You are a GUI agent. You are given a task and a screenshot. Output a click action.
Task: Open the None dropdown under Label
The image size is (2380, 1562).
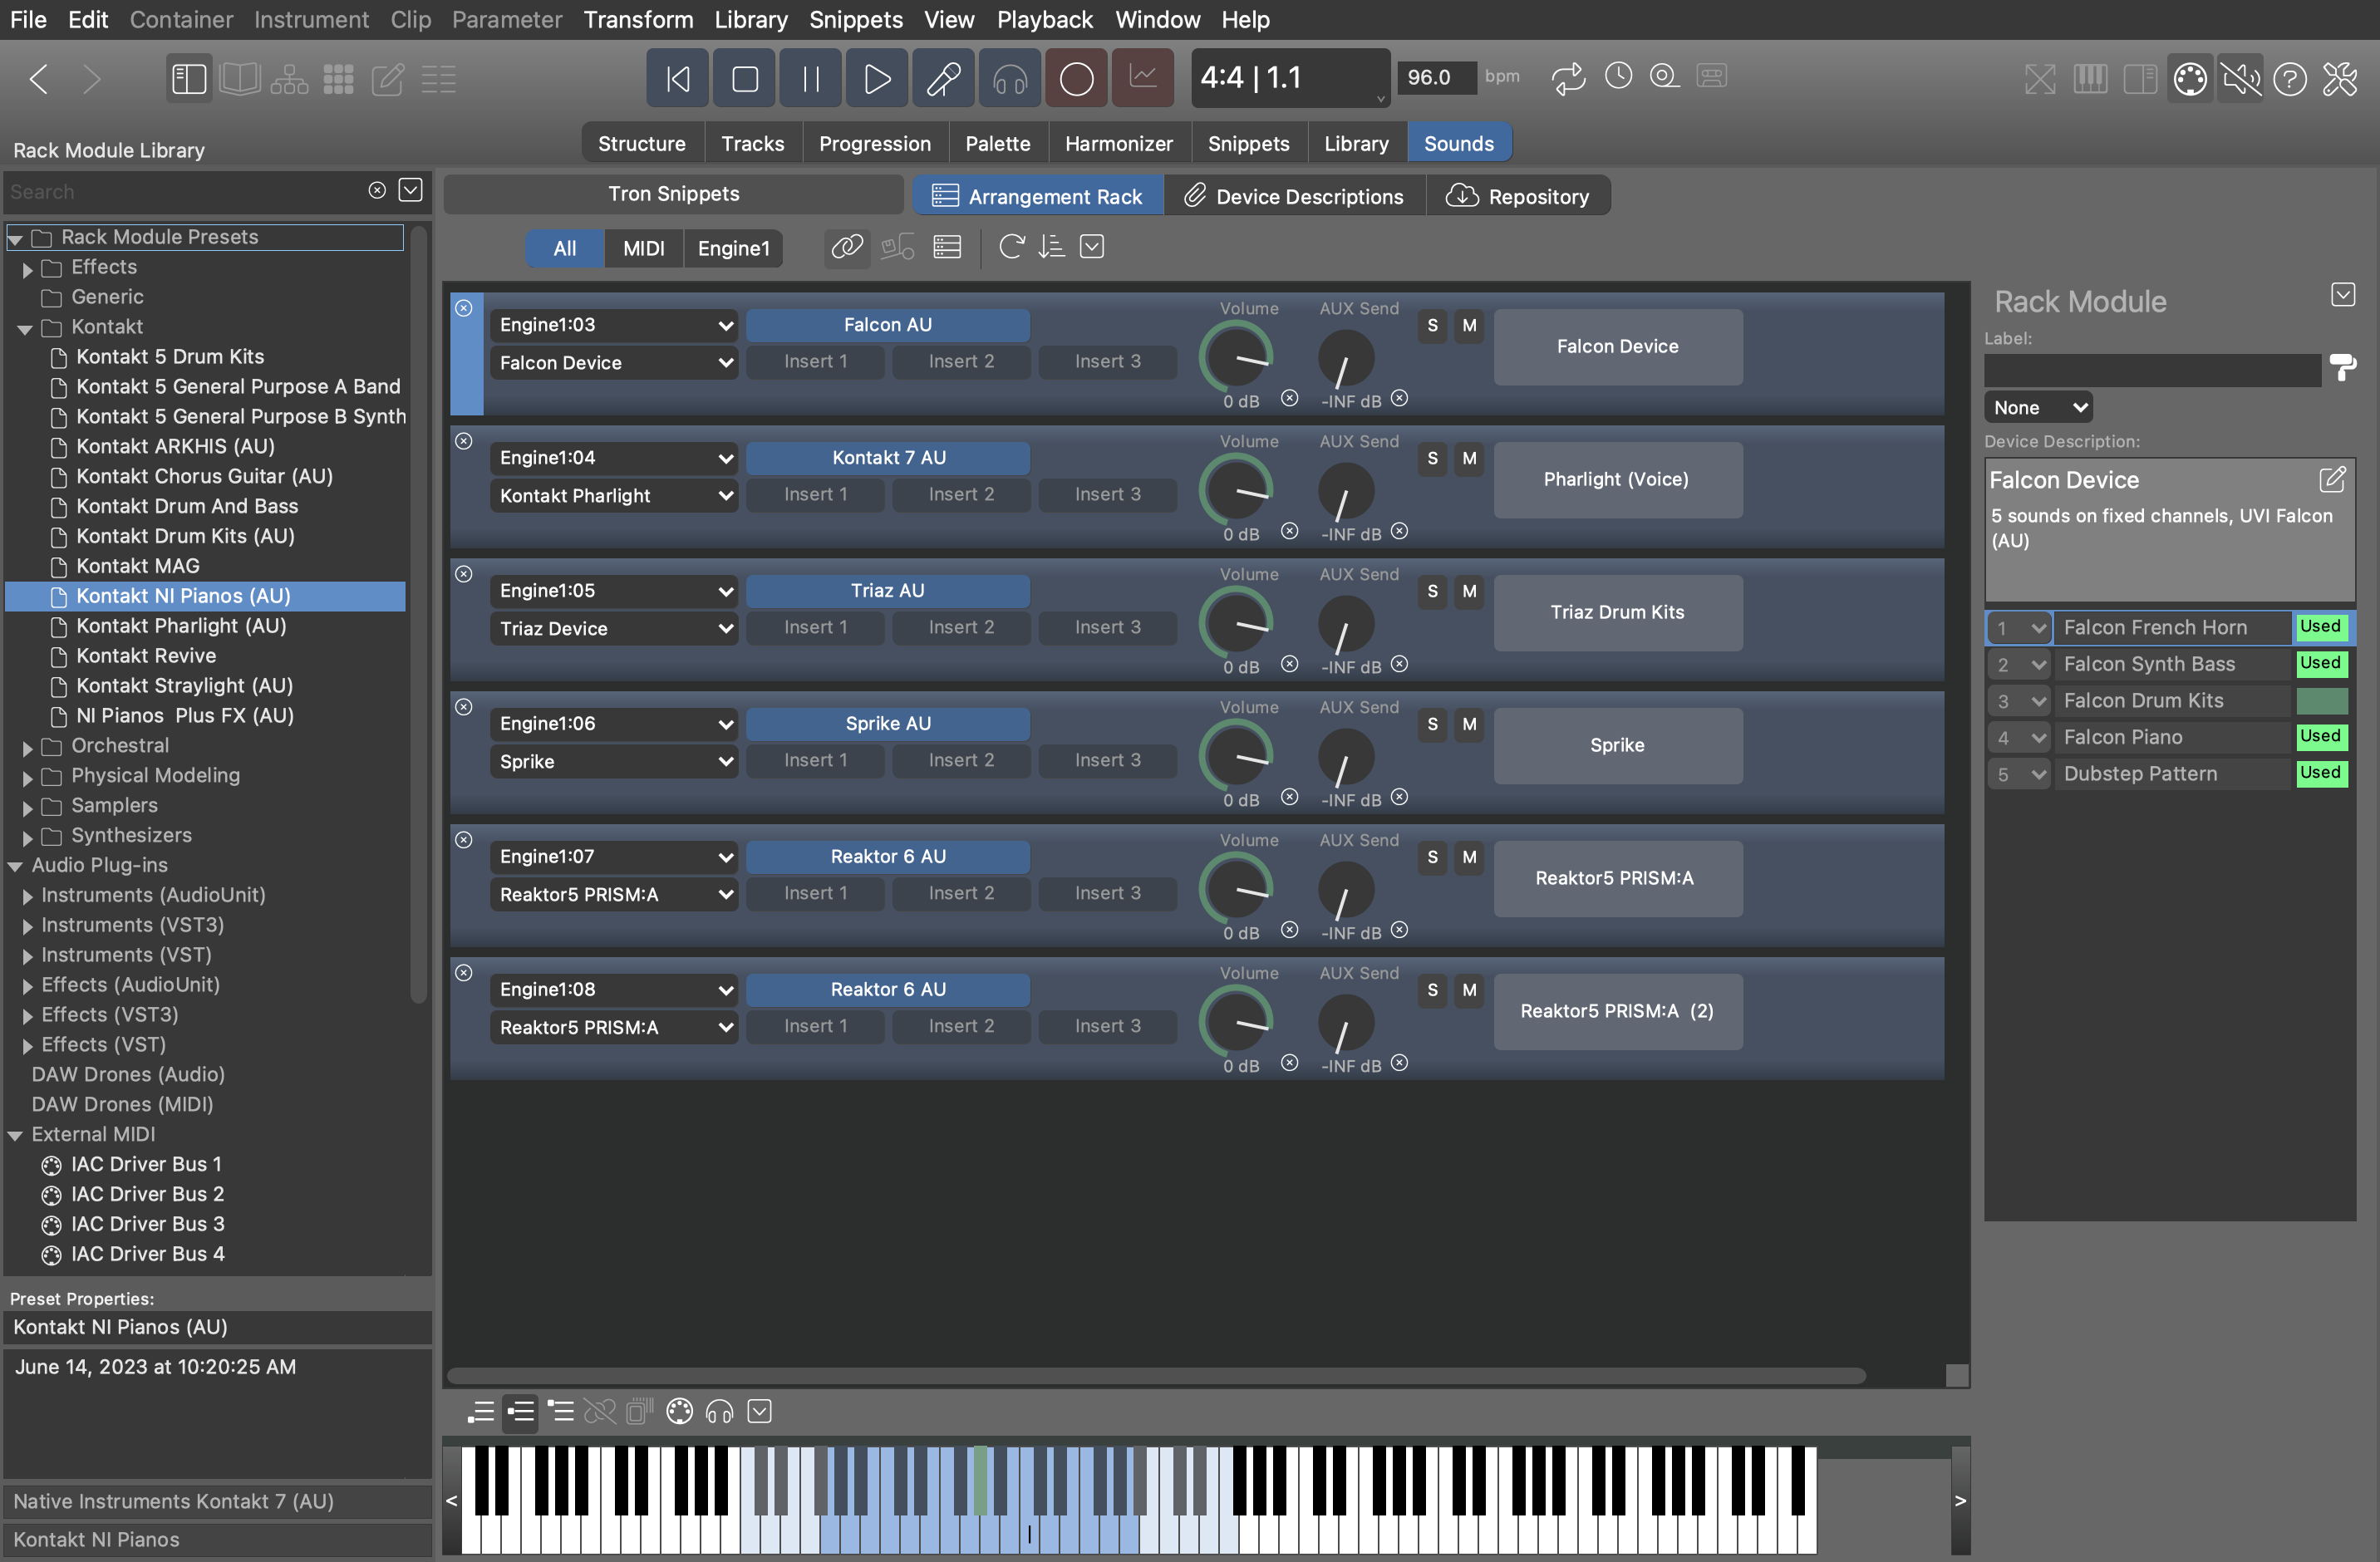pyautogui.click(x=2038, y=408)
